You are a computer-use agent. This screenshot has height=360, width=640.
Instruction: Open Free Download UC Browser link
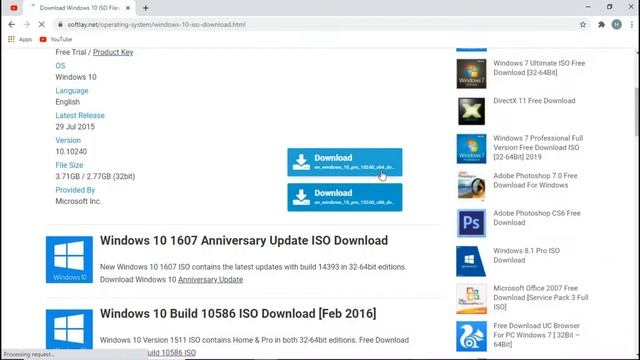click(x=536, y=335)
